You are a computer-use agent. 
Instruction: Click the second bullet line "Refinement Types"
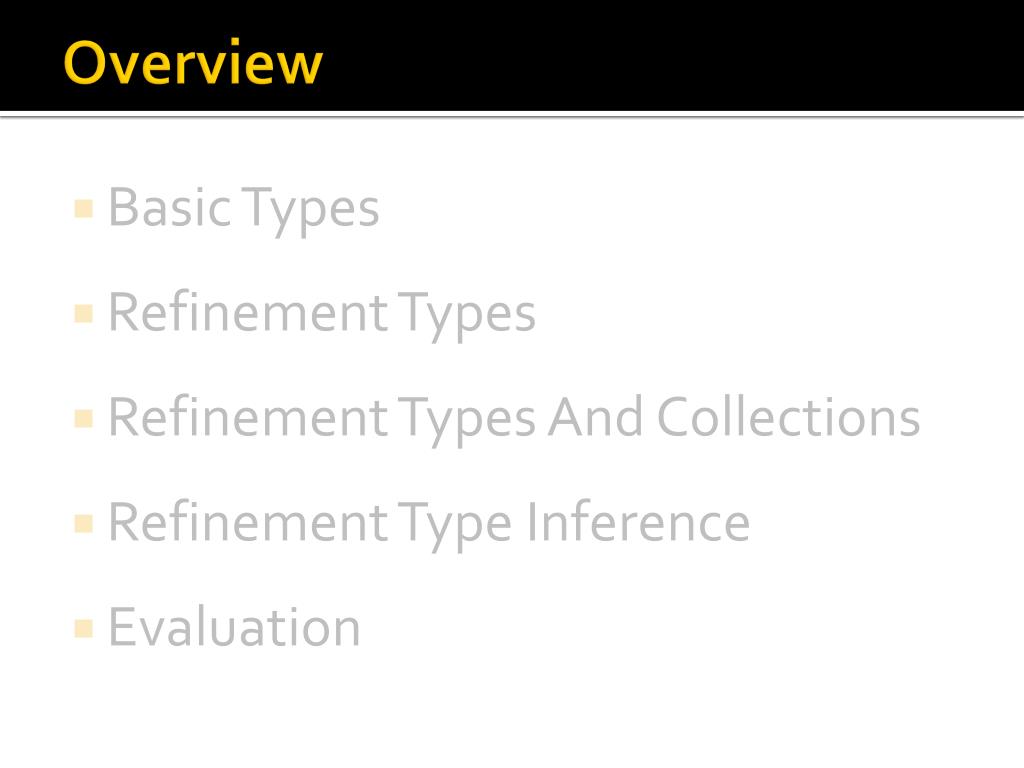pos(321,312)
